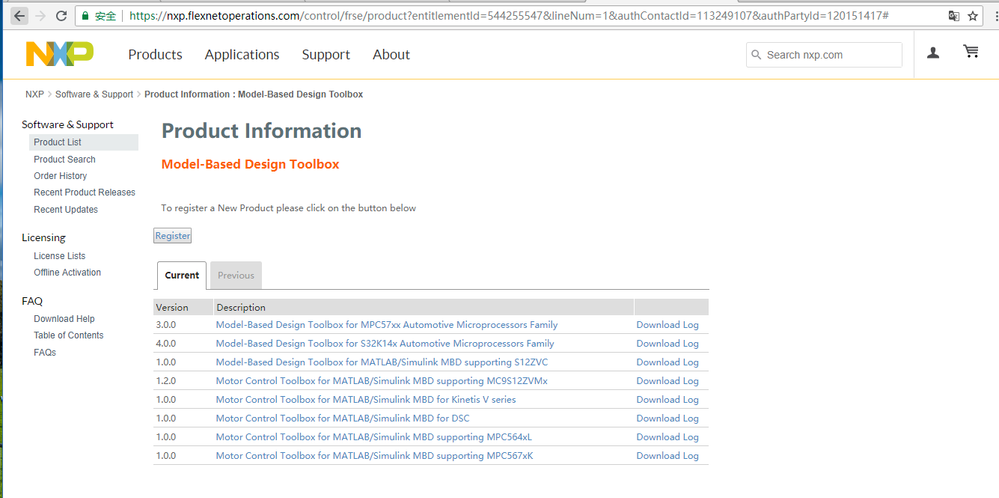Open Motor Control Toolbox MPC567xK link
Viewport: 999px width, 498px height.
coord(375,456)
